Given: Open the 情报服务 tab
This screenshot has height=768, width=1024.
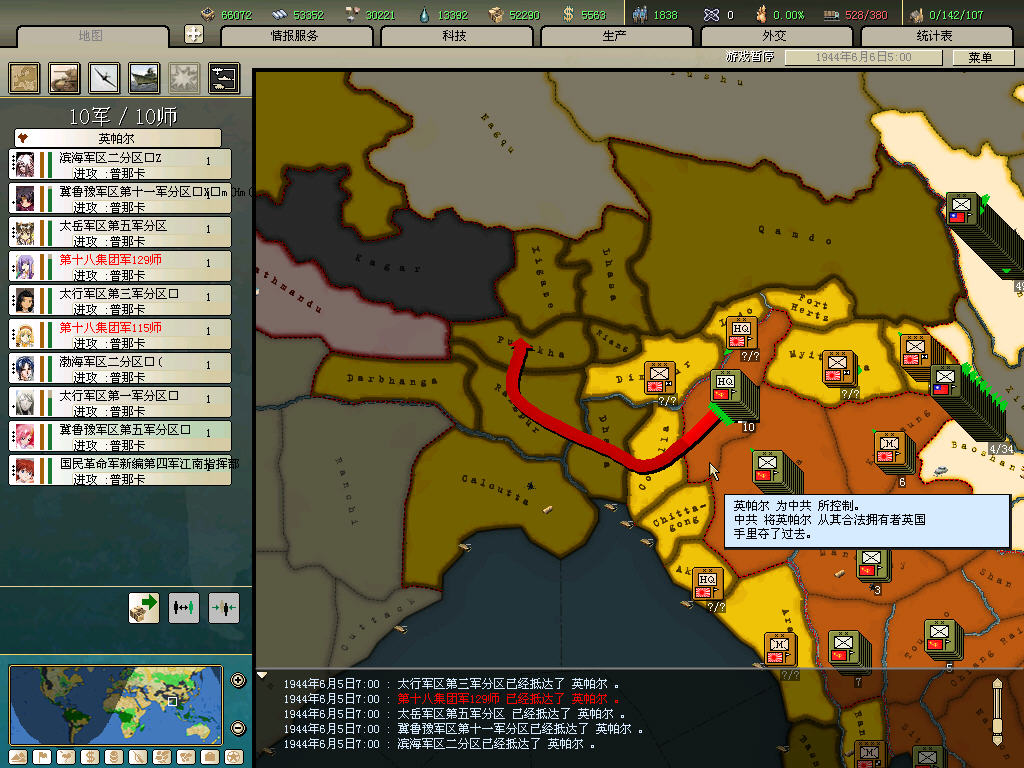Looking at the screenshot, I should click(295, 36).
